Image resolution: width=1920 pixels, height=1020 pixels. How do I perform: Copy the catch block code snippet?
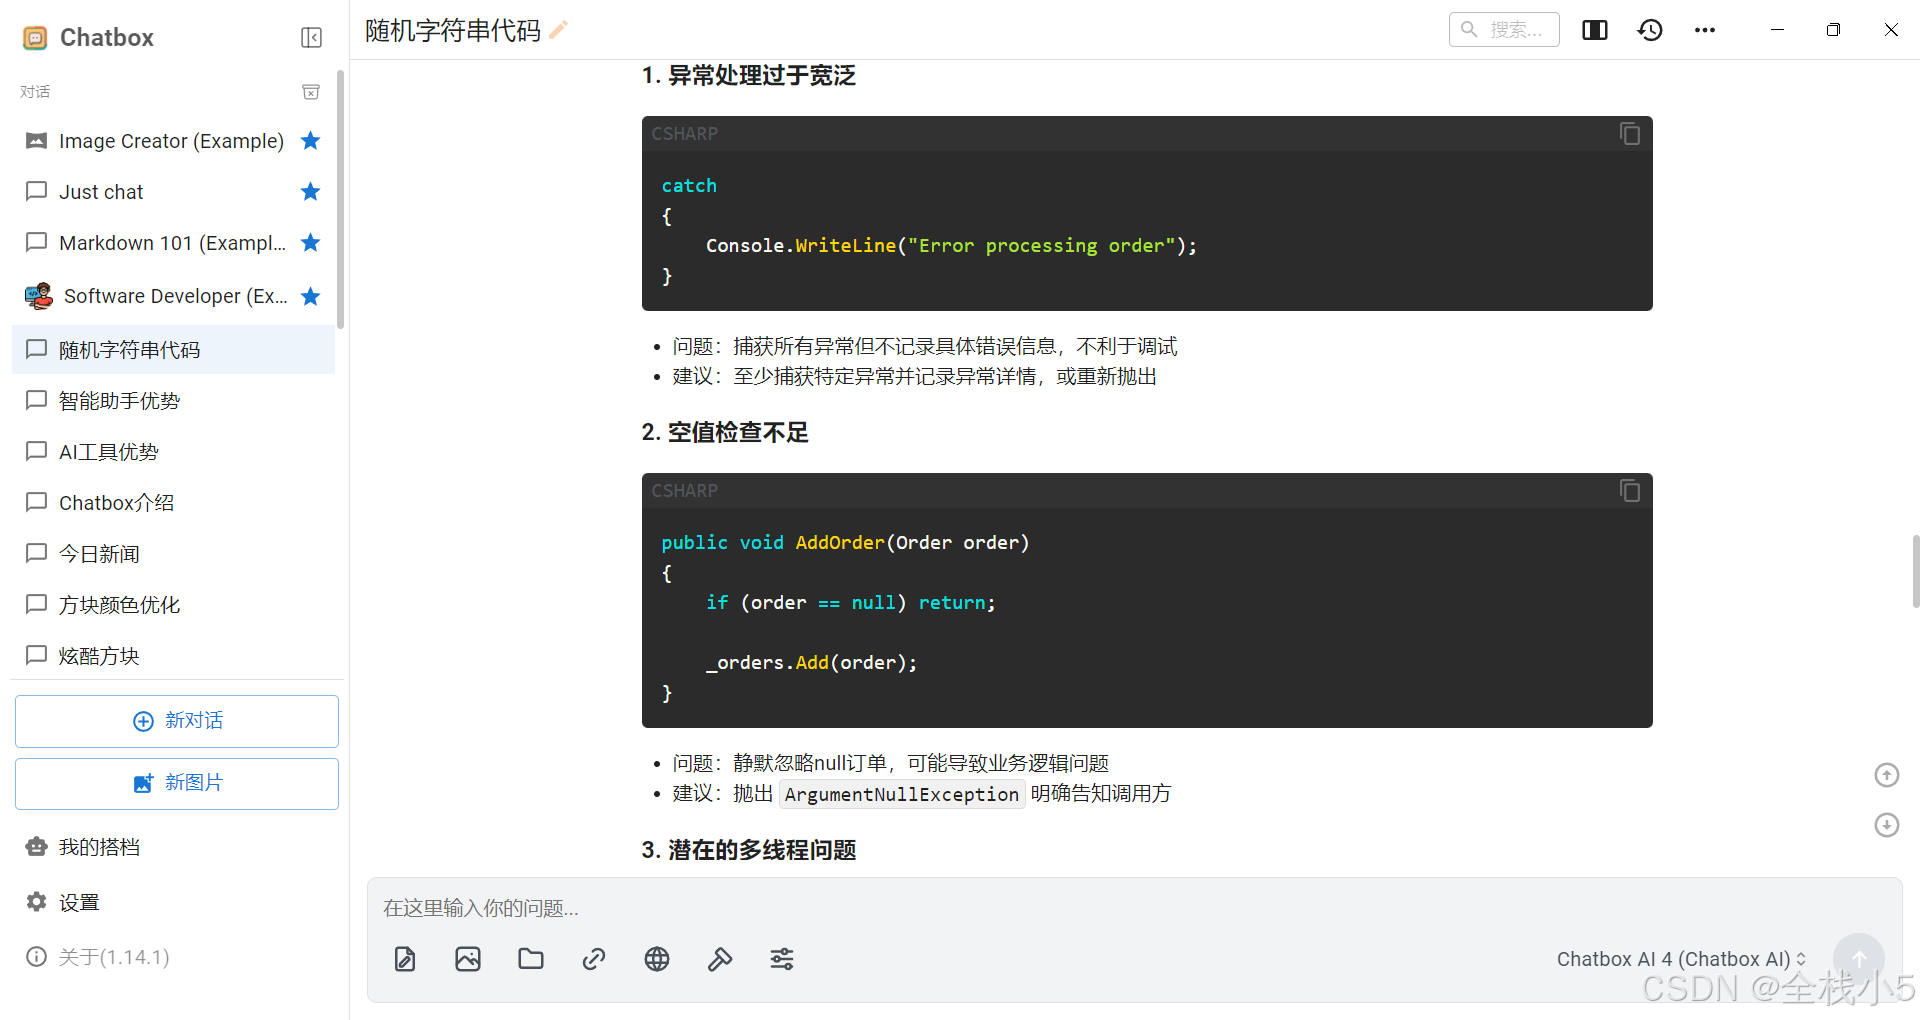tap(1630, 134)
